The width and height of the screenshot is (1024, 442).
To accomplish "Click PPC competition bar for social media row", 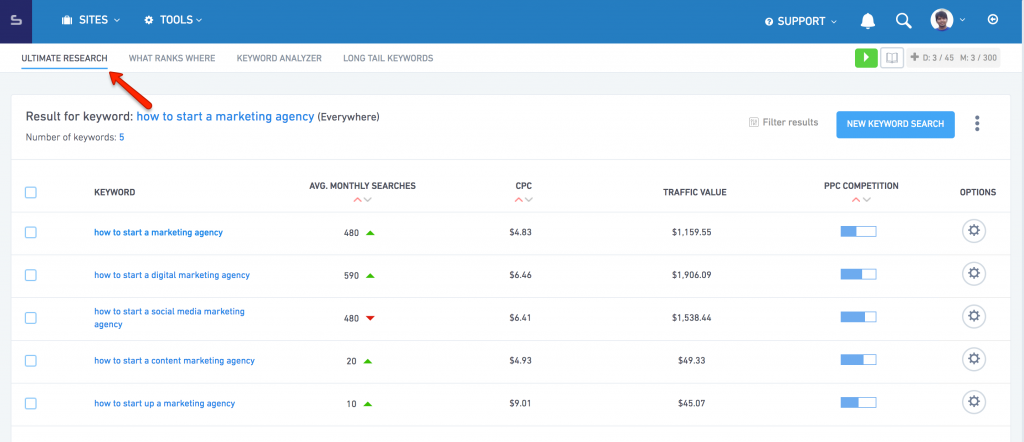I will pos(858,317).
